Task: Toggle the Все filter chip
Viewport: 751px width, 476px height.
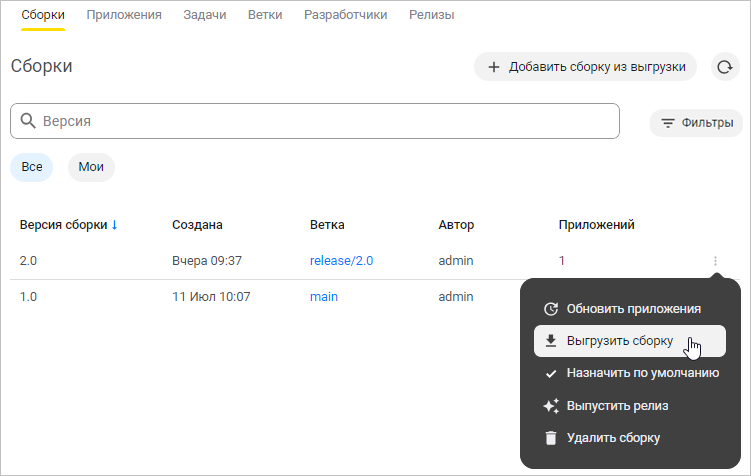Action: (31, 167)
